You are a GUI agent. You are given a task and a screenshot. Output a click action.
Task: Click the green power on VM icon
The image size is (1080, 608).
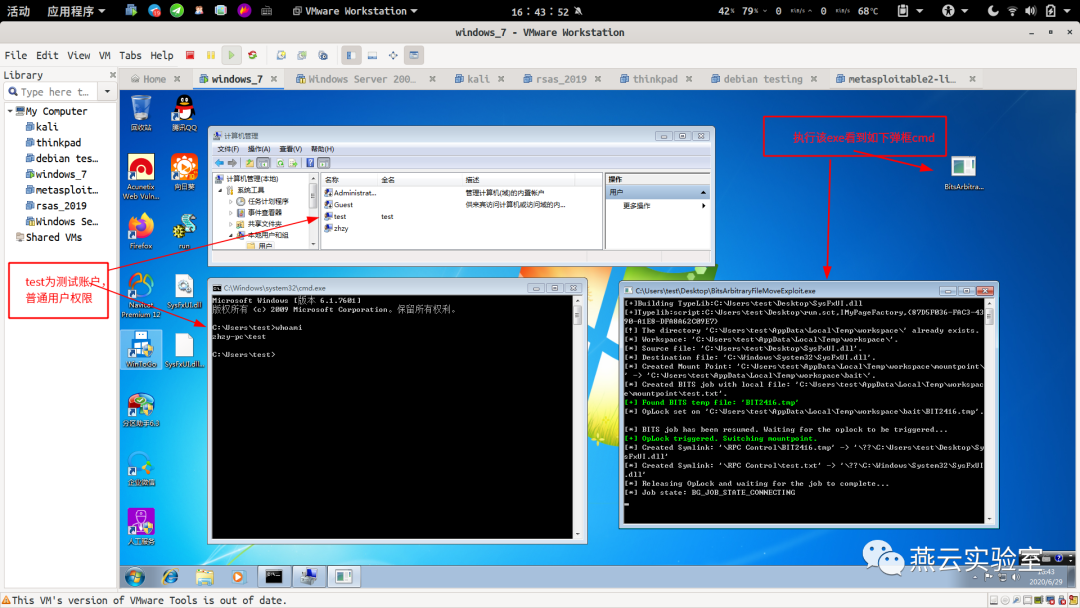pos(231,55)
